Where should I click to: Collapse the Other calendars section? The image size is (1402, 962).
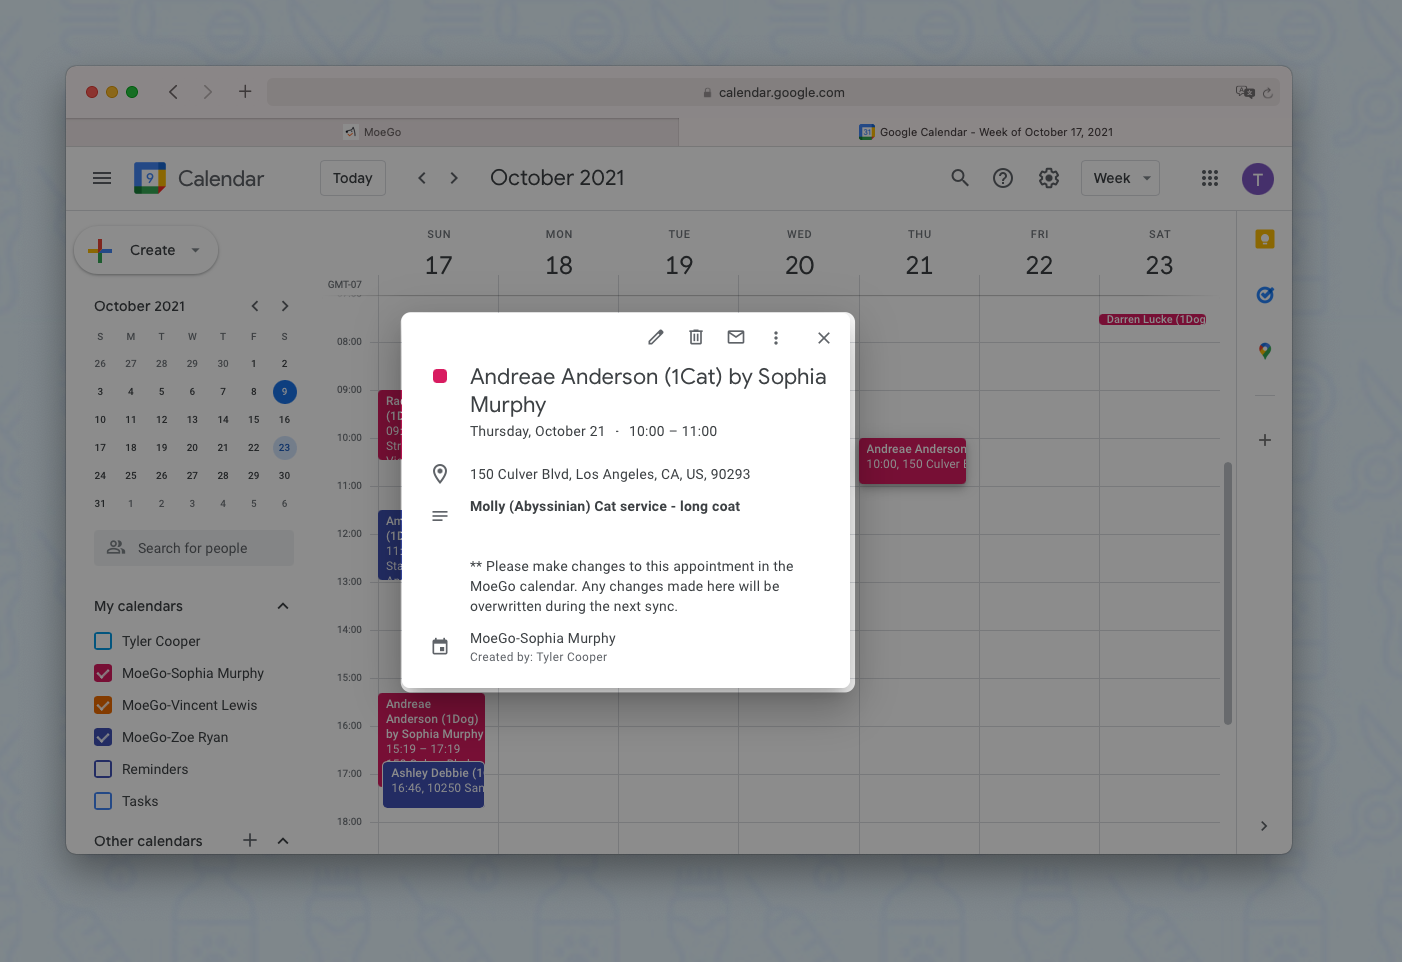pos(283,841)
